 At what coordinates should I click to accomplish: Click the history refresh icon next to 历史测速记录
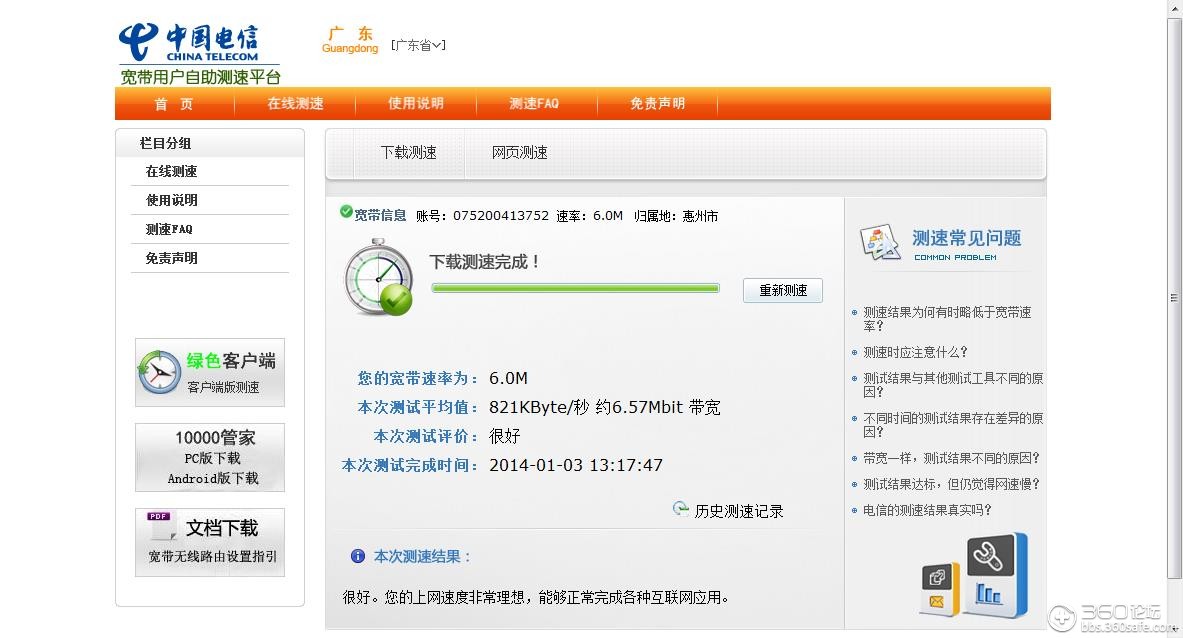[681, 509]
